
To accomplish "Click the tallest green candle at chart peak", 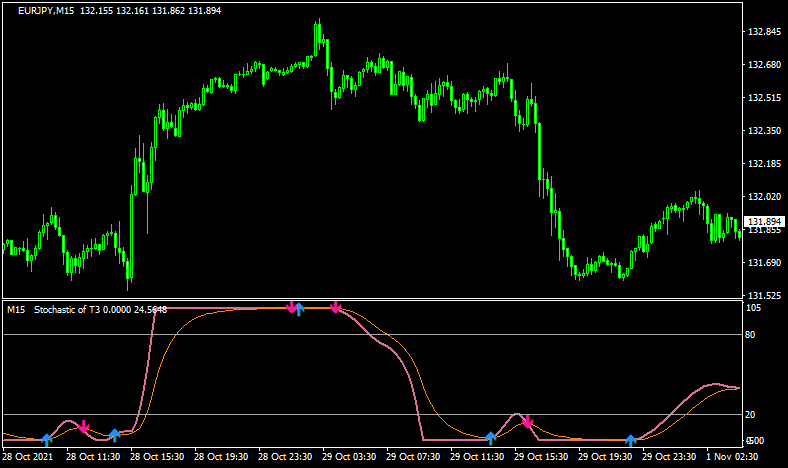I will click(x=317, y=38).
